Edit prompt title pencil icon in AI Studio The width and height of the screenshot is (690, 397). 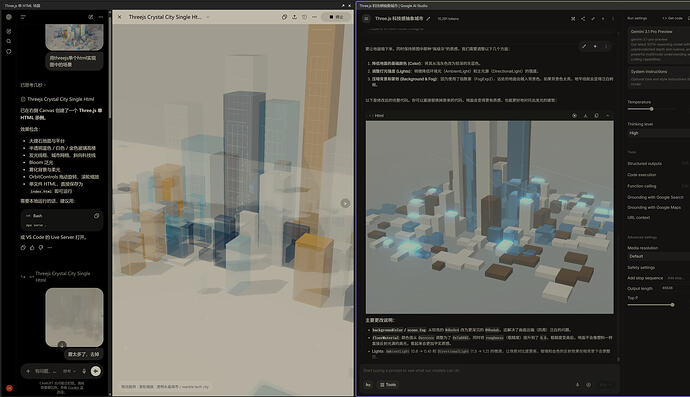click(428, 18)
